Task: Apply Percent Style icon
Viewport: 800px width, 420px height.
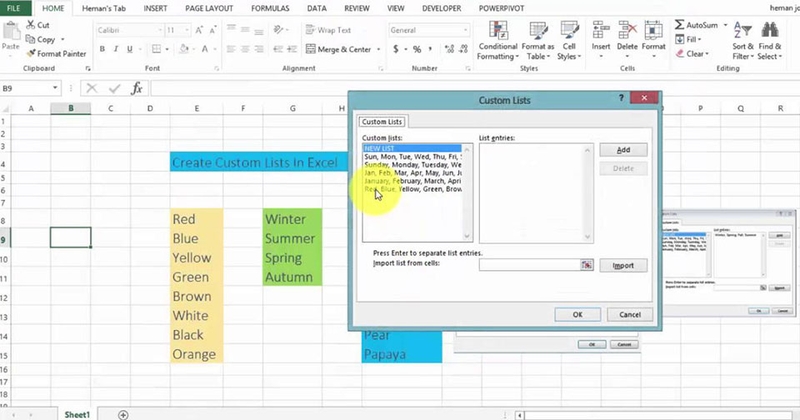Action: pyautogui.click(x=417, y=49)
